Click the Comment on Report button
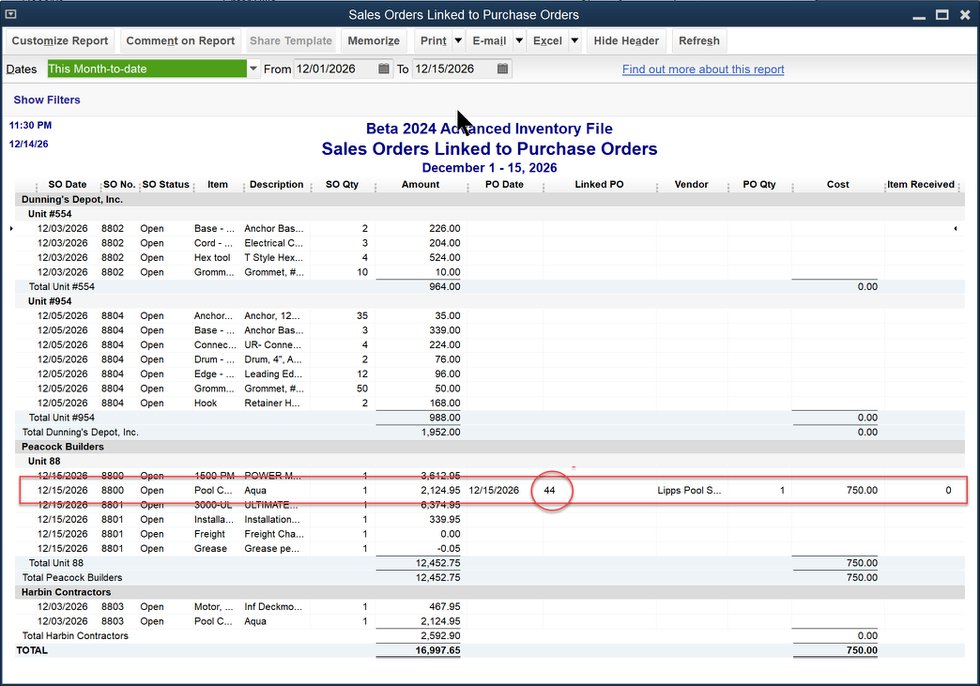The height and width of the screenshot is (686, 980). (x=180, y=41)
